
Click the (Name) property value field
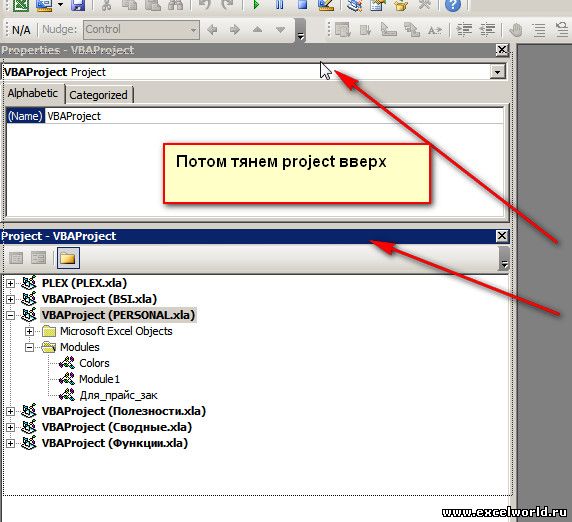(x=274, y=116)
